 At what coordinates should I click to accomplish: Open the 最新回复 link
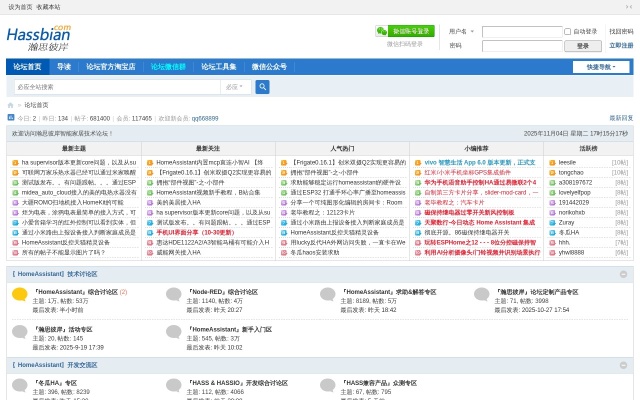click(621, 118)
